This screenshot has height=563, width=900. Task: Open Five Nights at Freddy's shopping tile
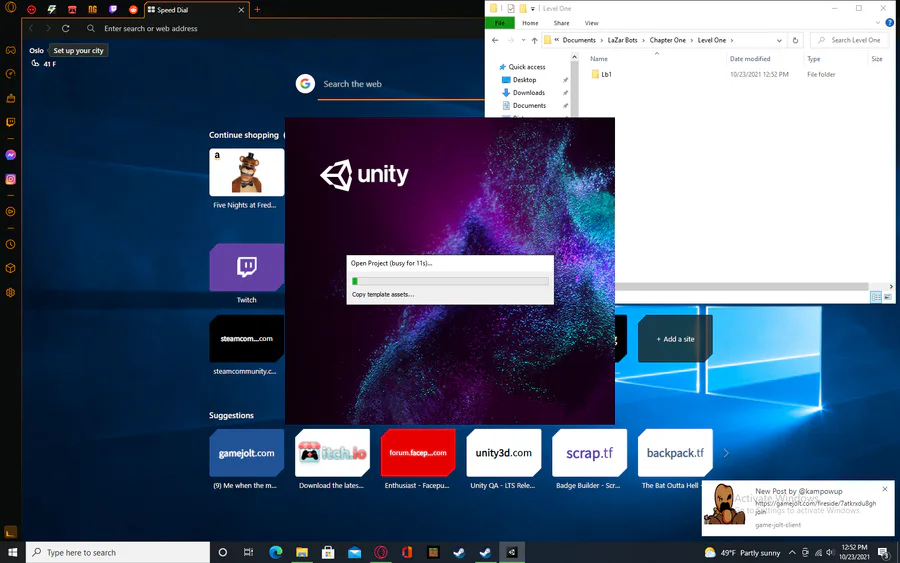tap(247, 172)
